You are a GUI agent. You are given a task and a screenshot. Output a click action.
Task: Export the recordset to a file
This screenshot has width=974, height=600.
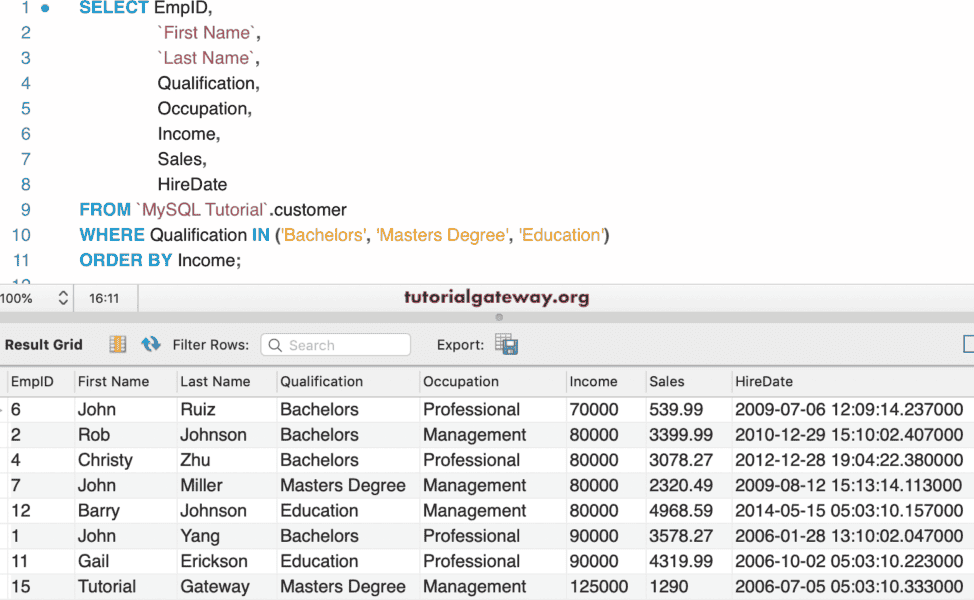[506, 345]
